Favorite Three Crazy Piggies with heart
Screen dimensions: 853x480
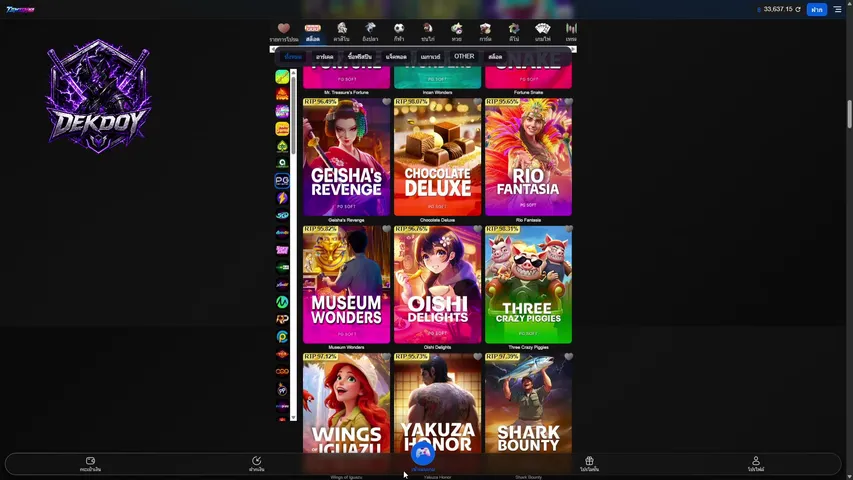(x=568, y=229)
